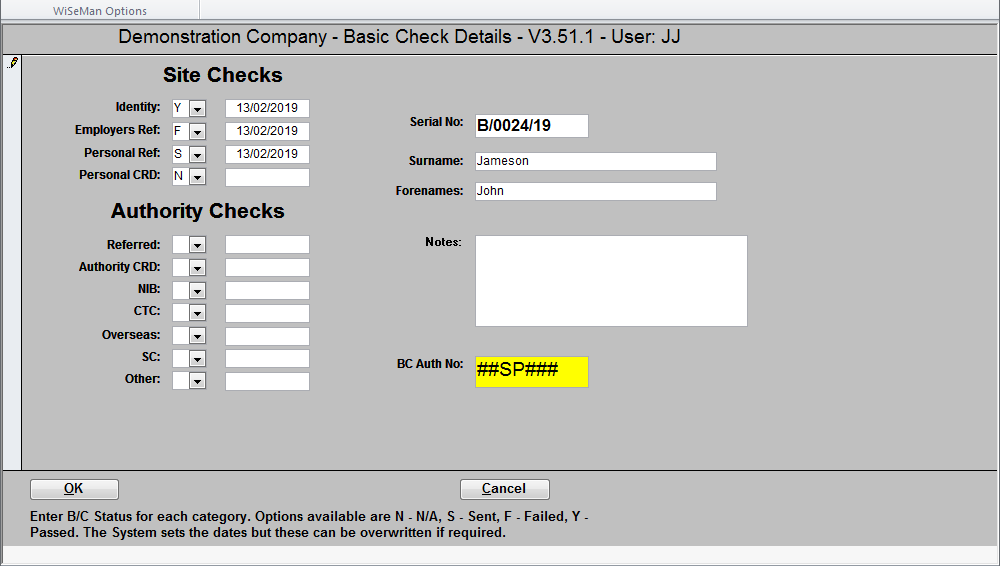The width and height of the screenshot is (1000, 566).
Task: Open the SC status dropdown
Action: tap(197, 359)
